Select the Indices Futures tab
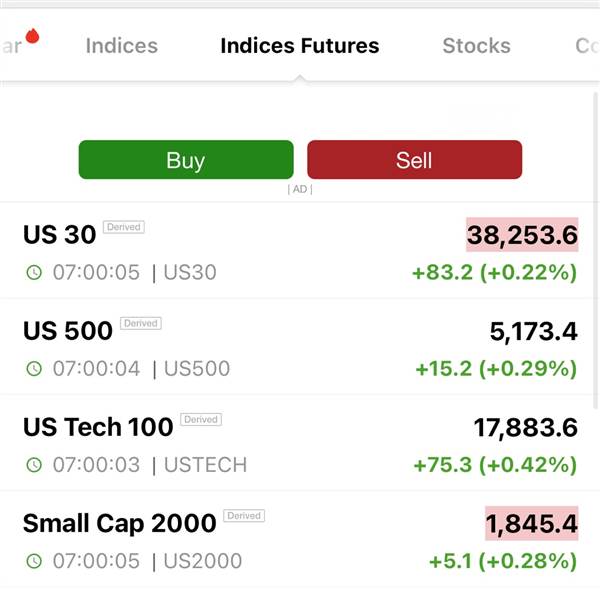Image resolution: width=600 pixels, height=600 pixels. click(x=300, y=46)
